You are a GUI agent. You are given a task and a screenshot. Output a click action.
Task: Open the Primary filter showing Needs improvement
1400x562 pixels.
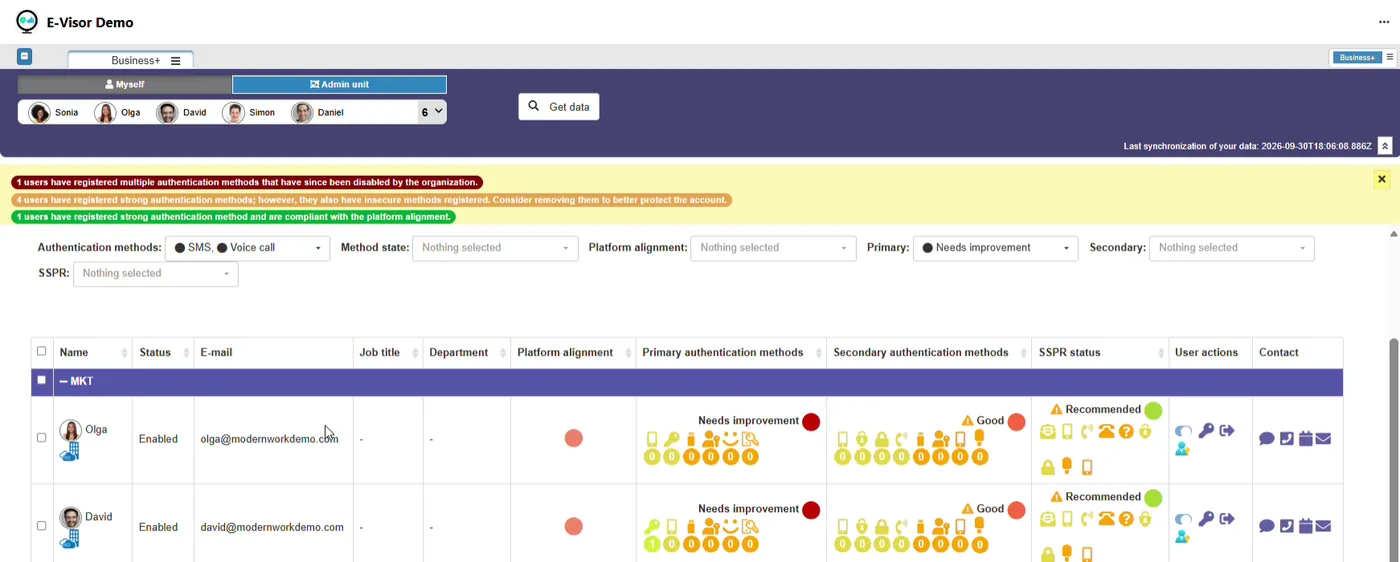pos(996,248)
